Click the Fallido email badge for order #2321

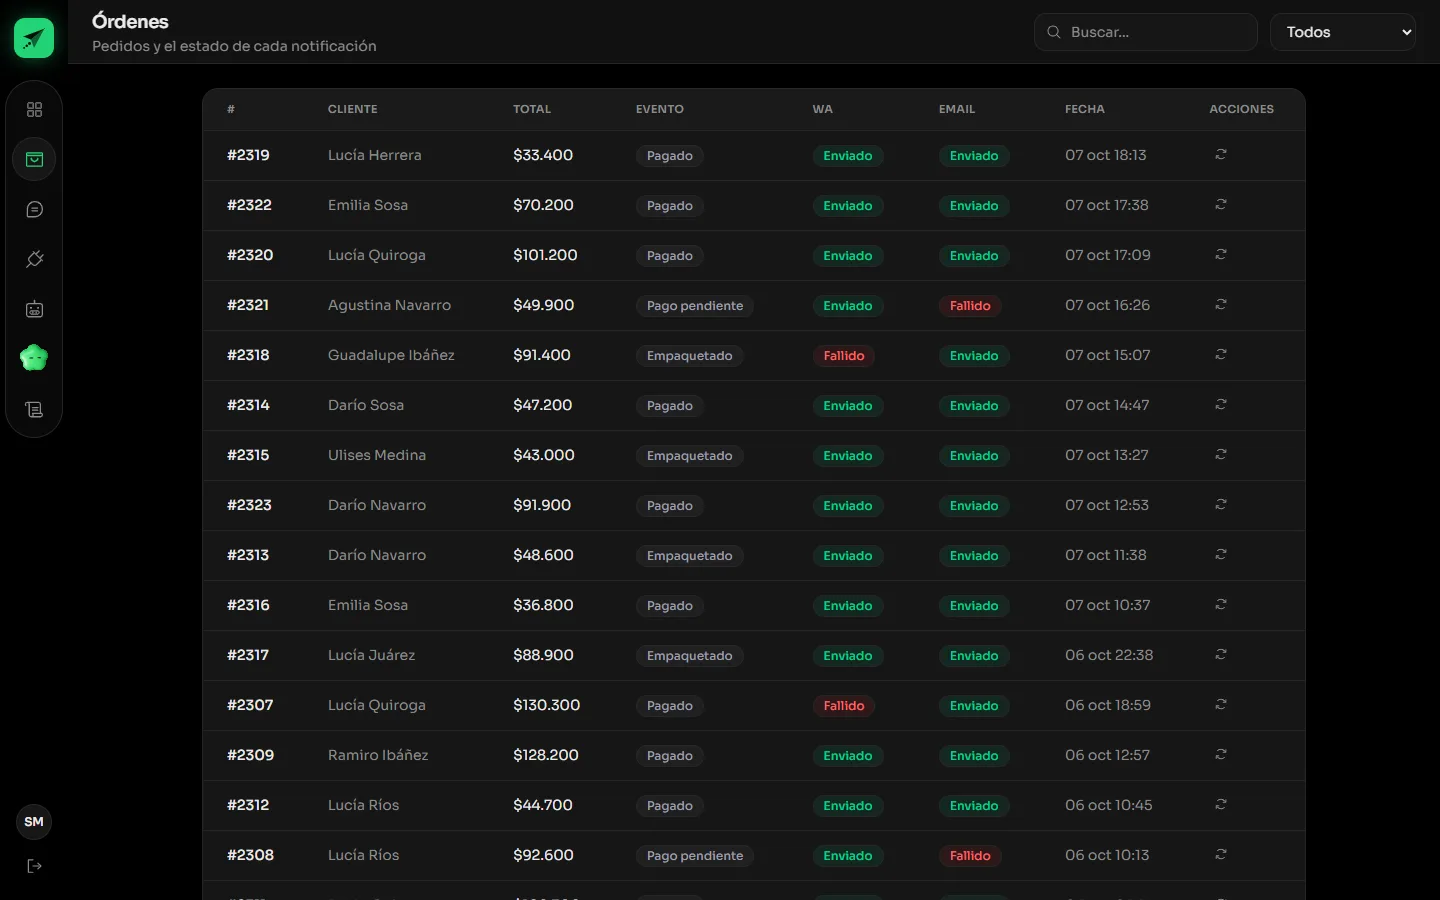point(970,306)
